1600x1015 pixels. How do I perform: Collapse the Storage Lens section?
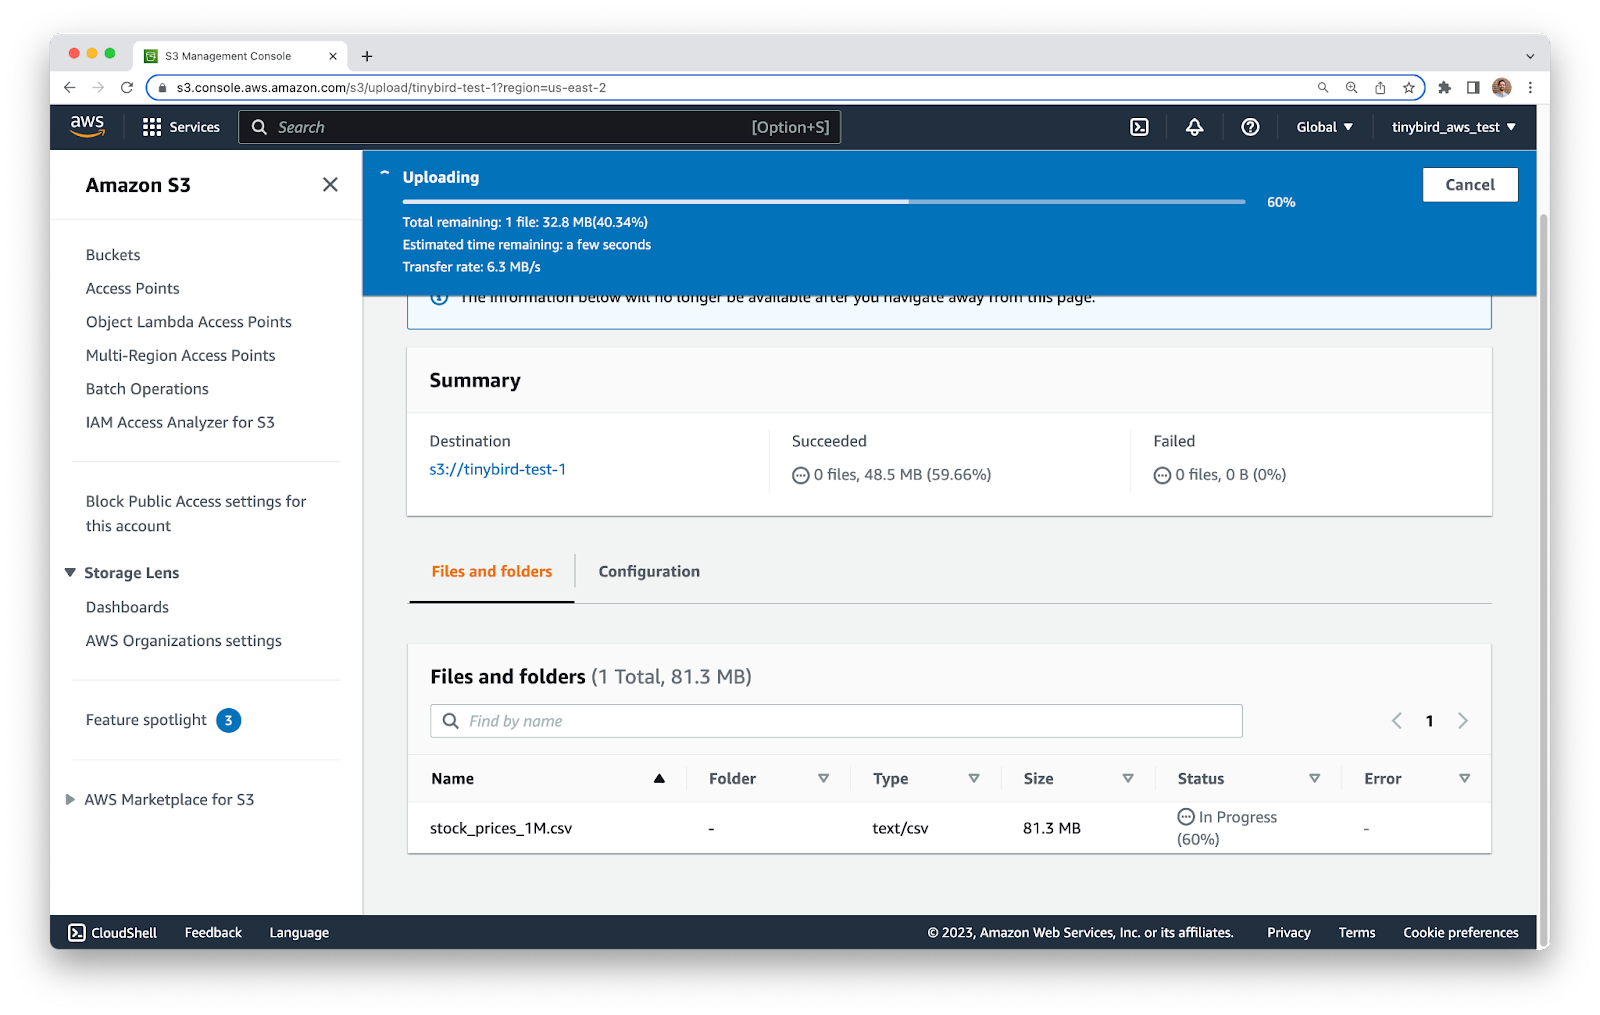click(70, 573)
